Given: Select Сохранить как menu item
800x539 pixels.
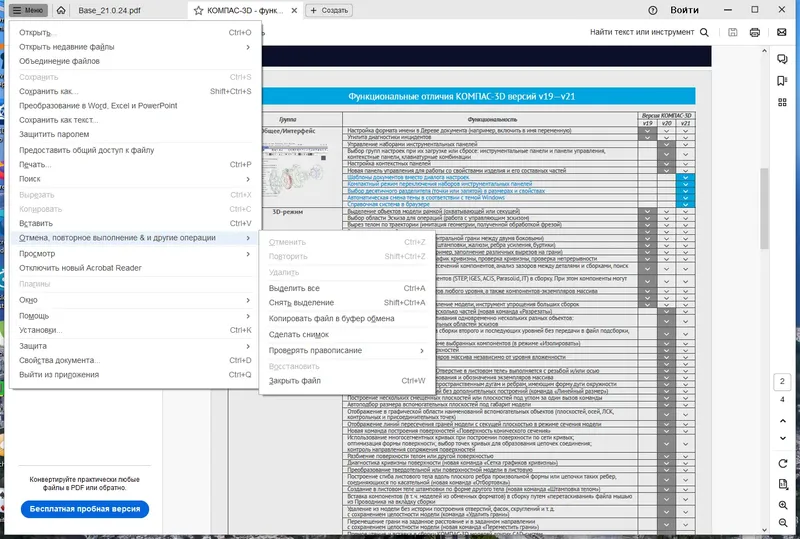Looking at the screenshot, I should [135, 91].
